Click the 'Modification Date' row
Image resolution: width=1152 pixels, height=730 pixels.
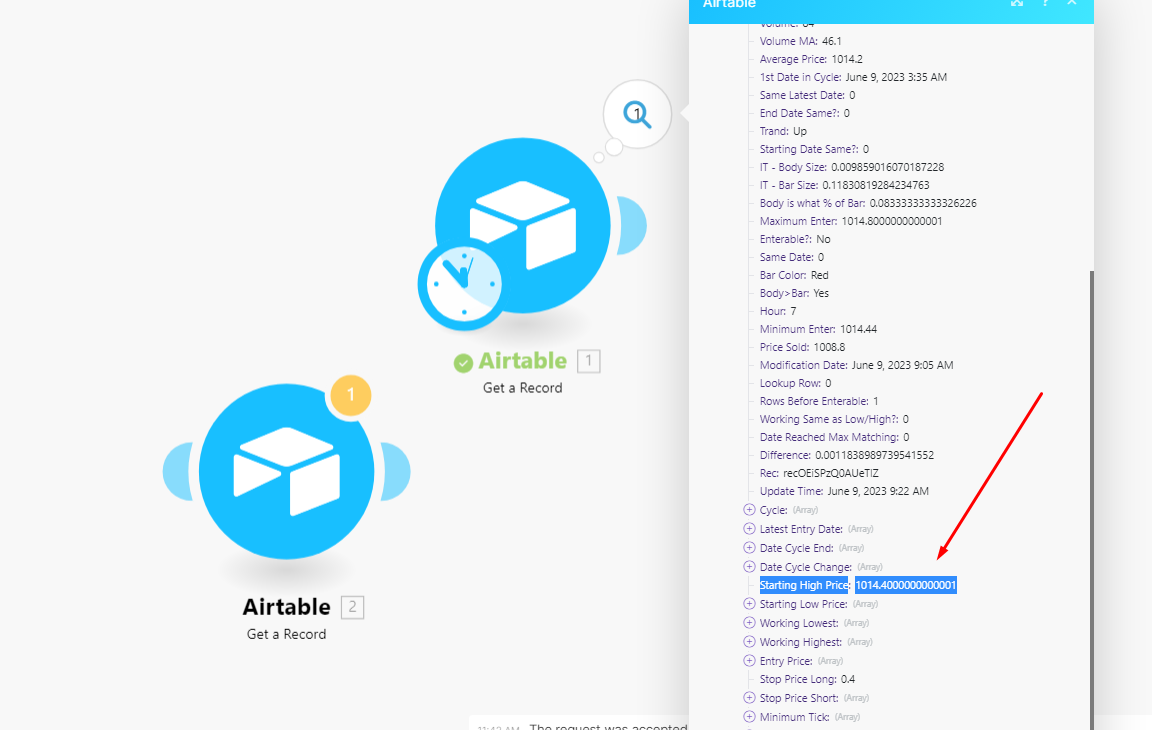857,365
